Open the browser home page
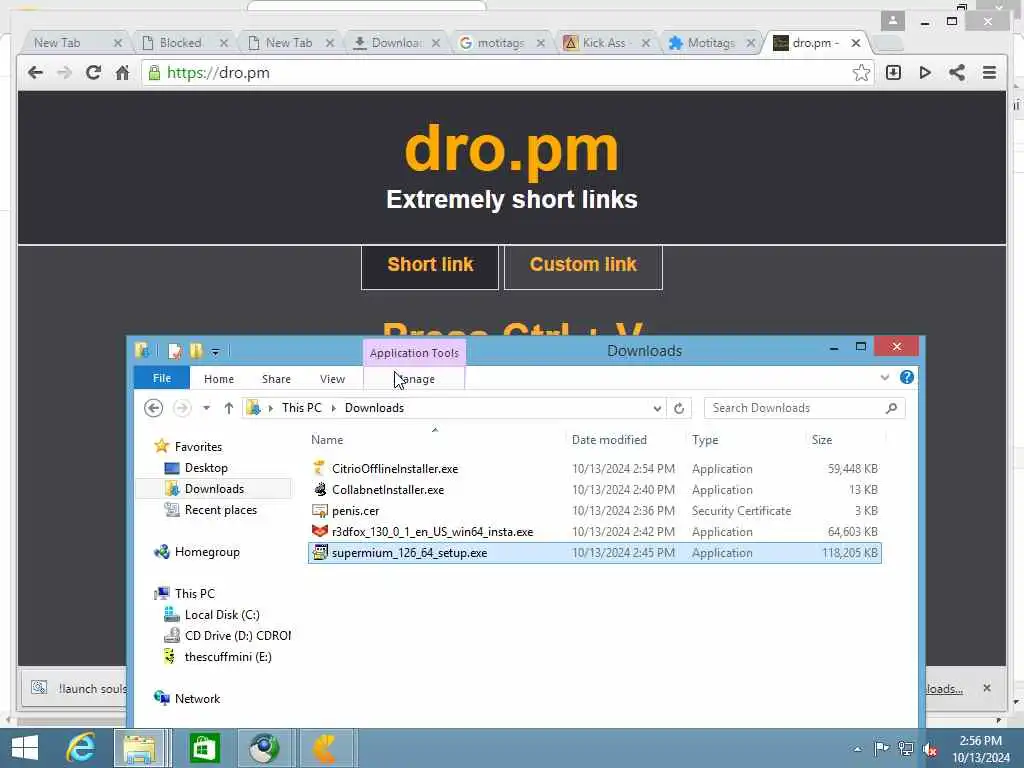This screenshot has height=768, width=1024. (122, 72)
